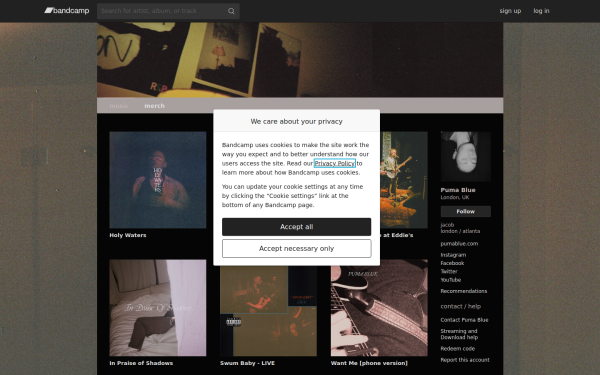600x375 pixels.
Task: Open the Twitter link
Action: (x=449, y=272)
